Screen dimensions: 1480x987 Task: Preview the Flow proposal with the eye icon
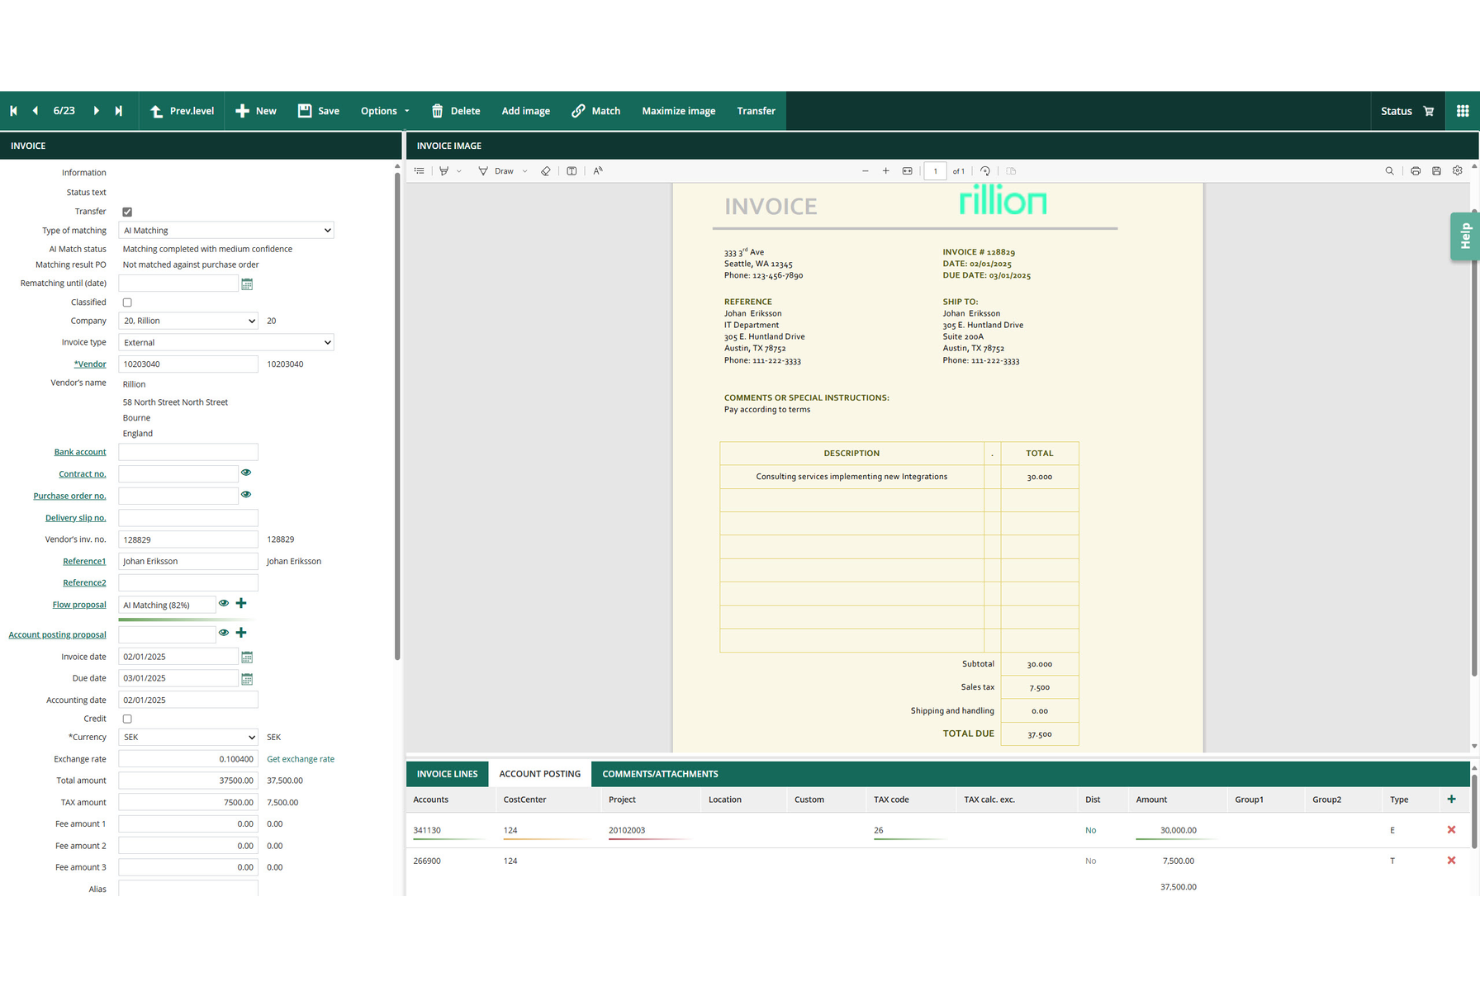(224, 604)
